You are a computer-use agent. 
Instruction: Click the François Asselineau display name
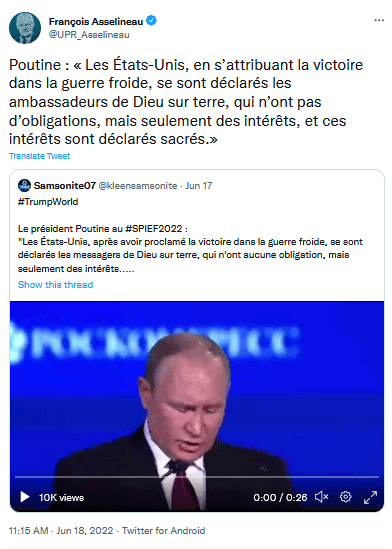point(96,22)
